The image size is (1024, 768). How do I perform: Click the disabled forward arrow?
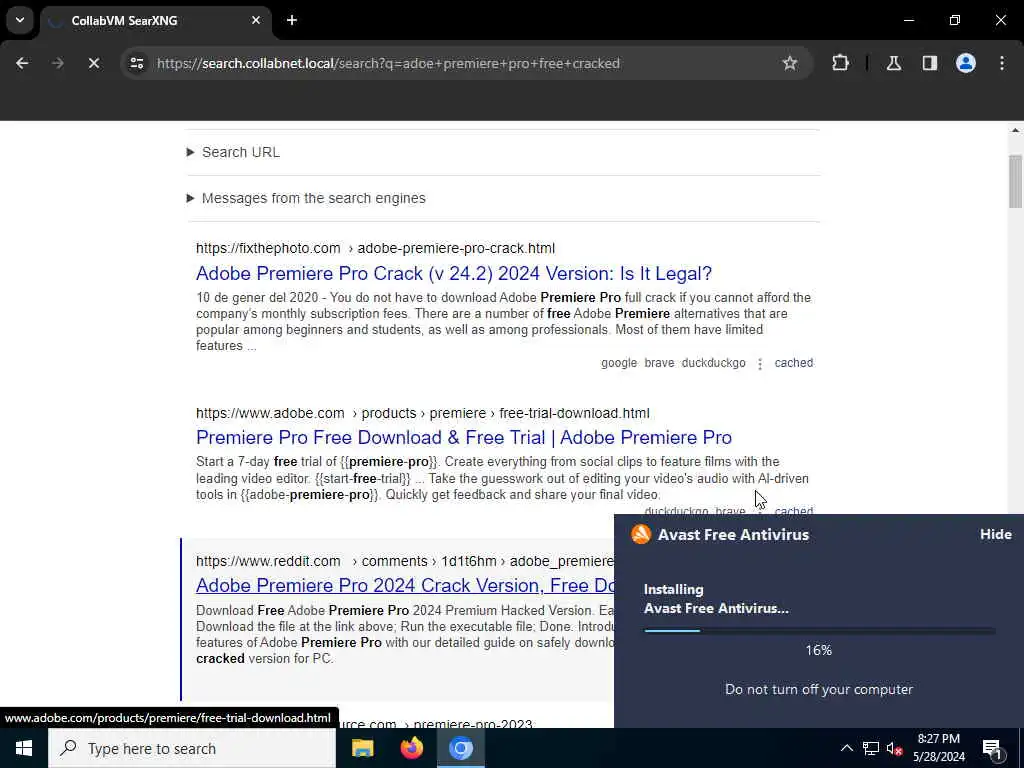pos(57,63)
